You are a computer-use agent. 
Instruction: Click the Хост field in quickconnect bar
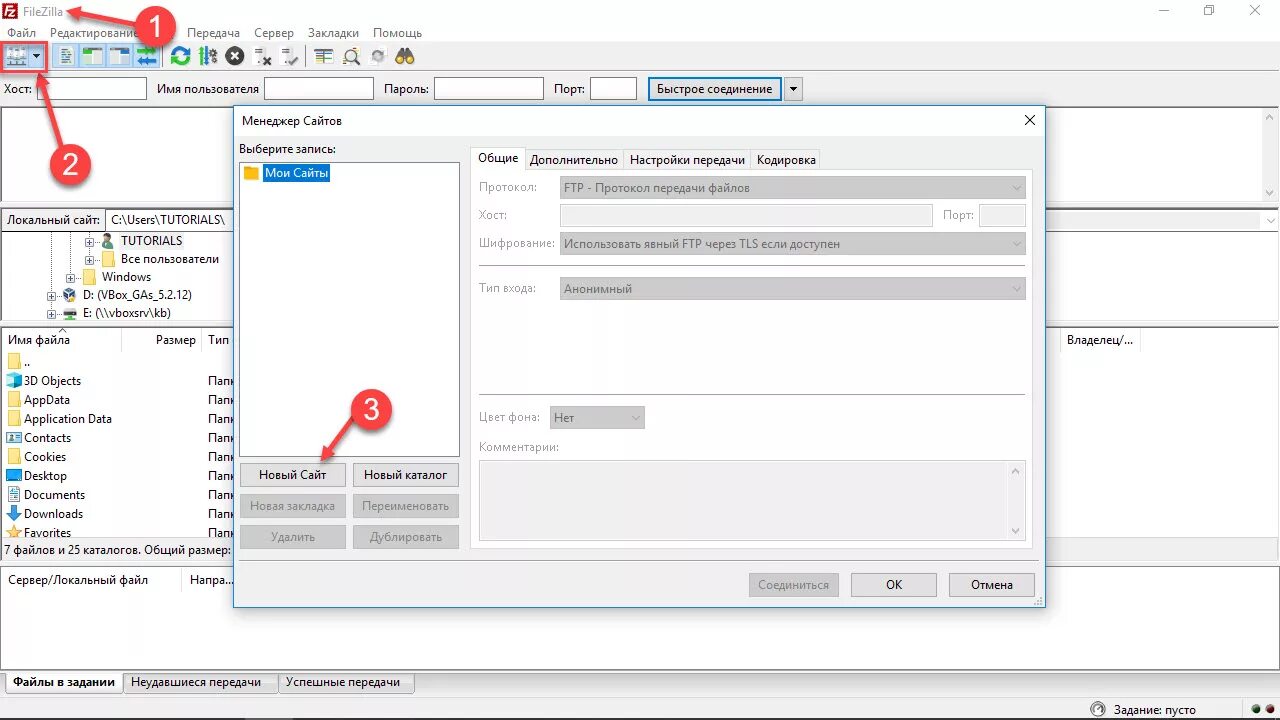coord(92,89)
